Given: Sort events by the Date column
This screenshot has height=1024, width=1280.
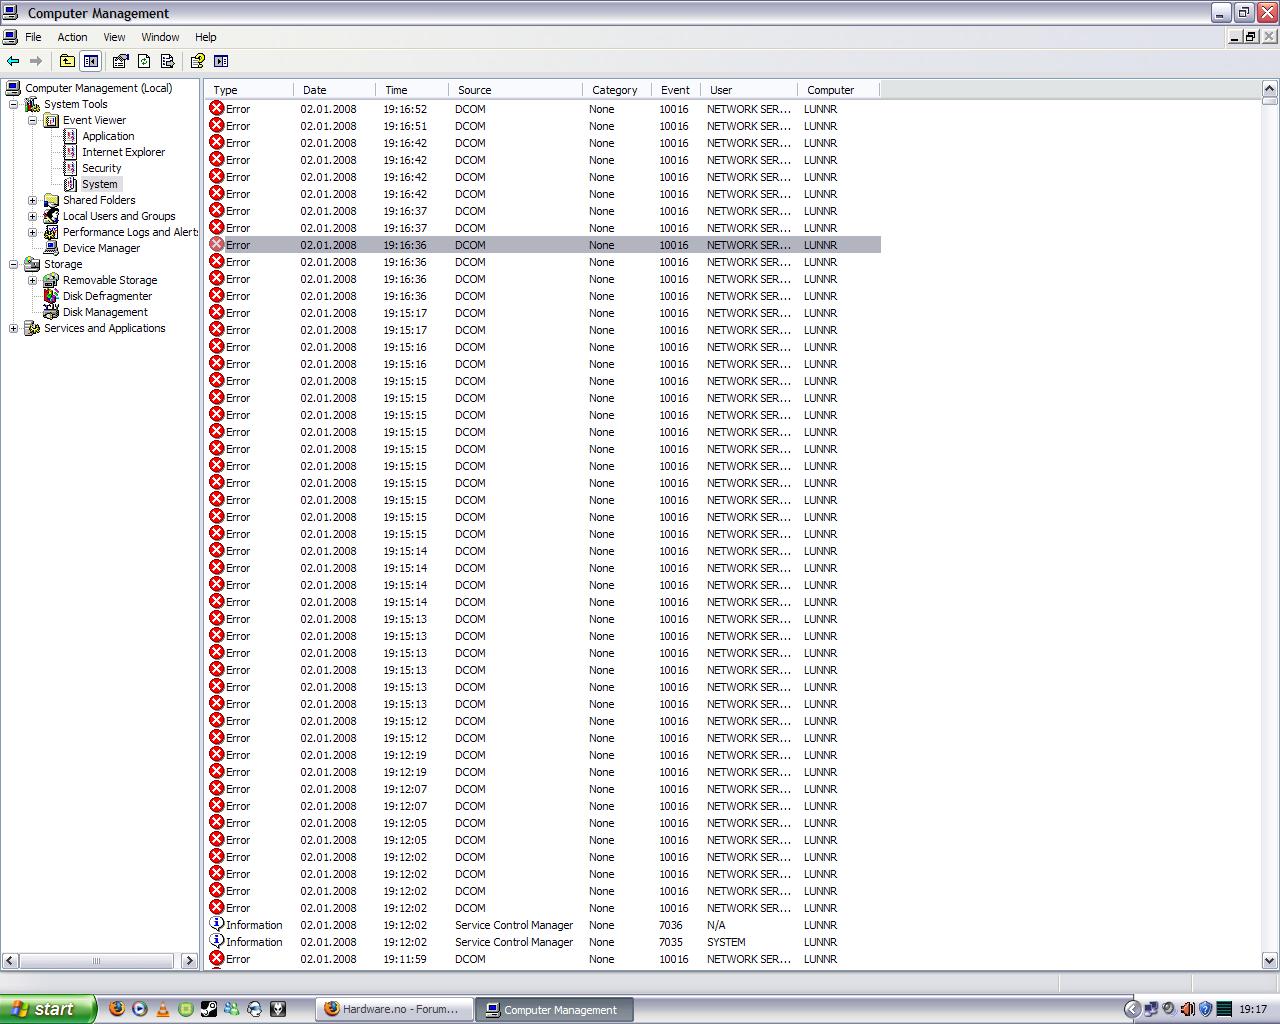Looking at the screenshot, I should pos(334,90).
